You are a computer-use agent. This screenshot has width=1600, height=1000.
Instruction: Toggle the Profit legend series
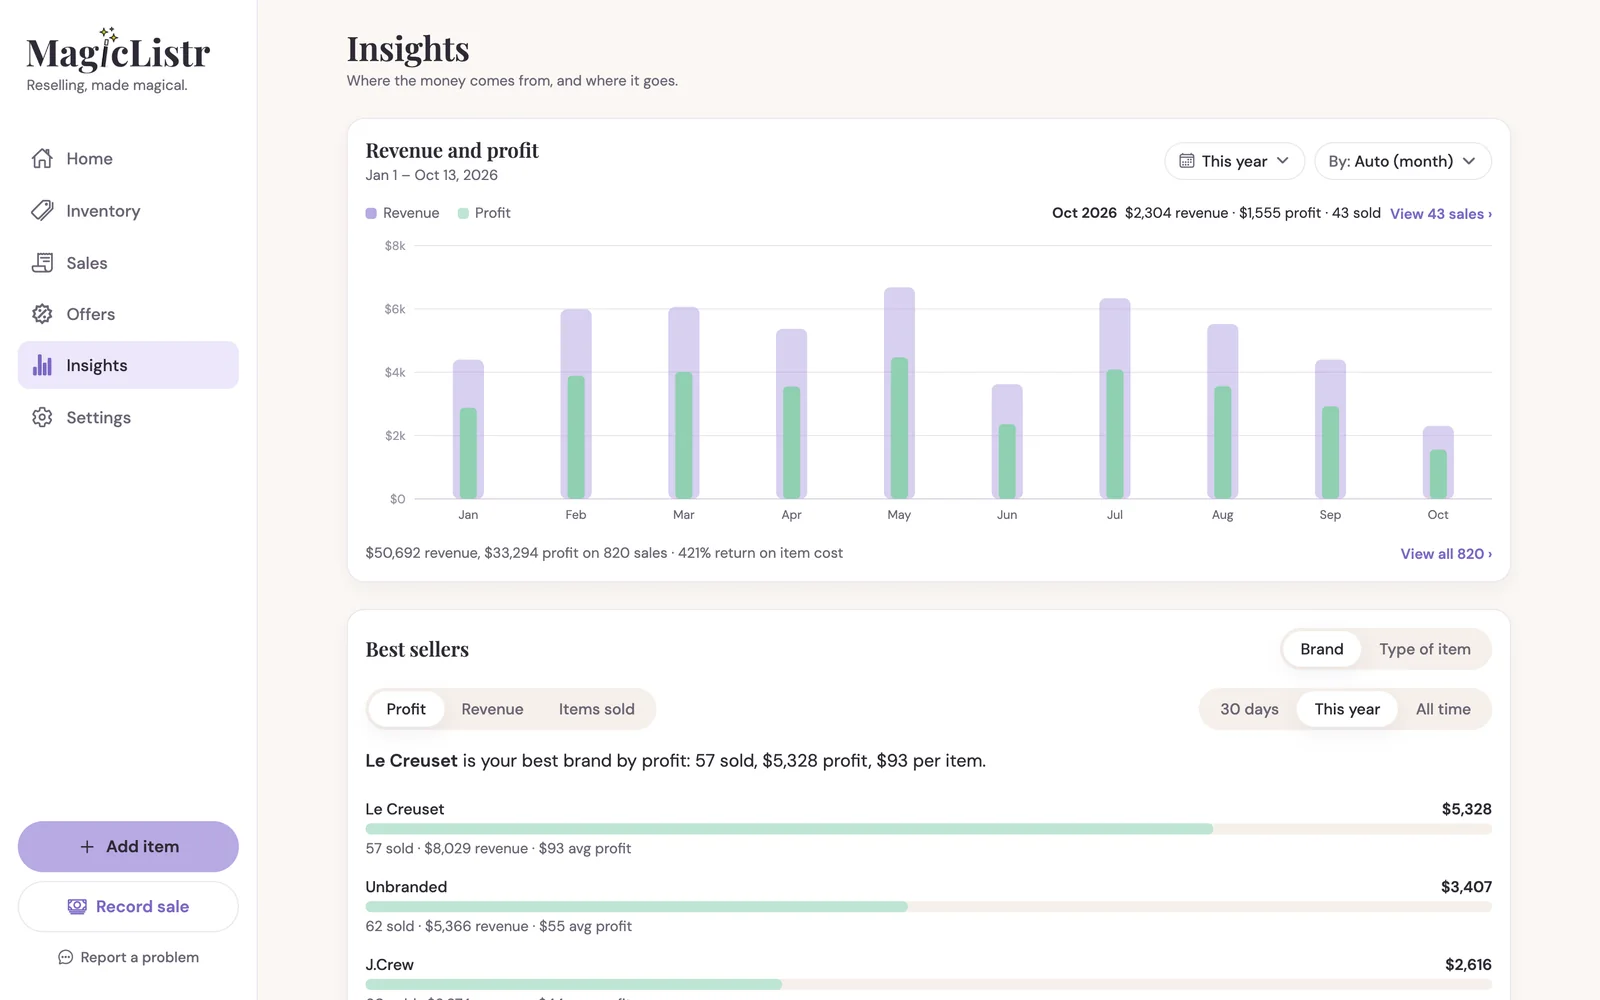point(484,213)
